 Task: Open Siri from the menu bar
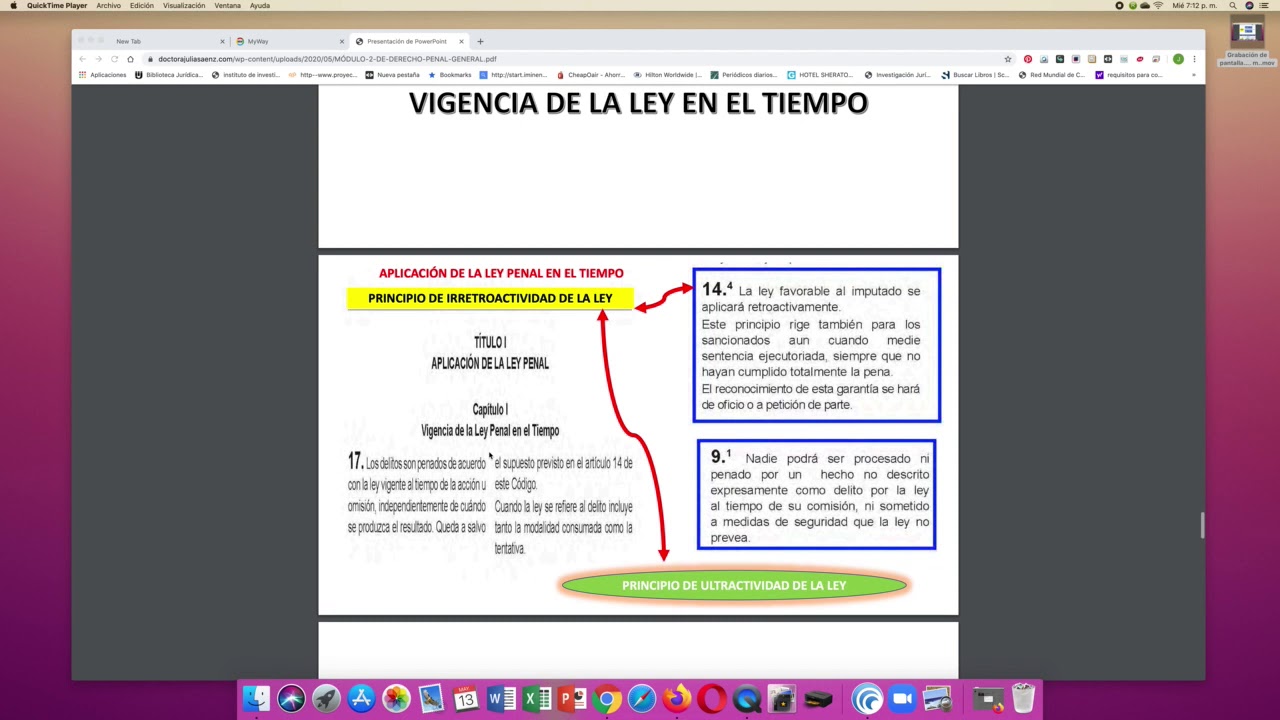click(x=1249, y=6)
